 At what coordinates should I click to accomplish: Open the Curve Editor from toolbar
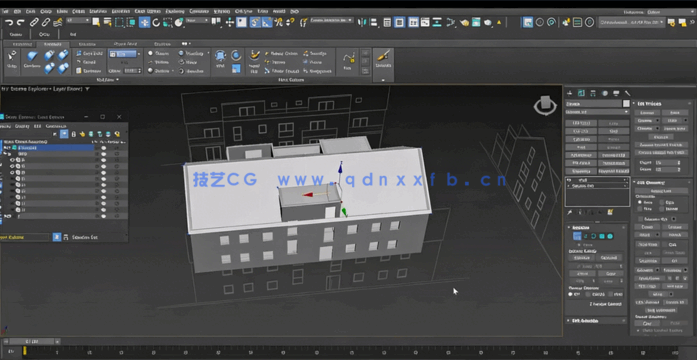coord(425,22)
